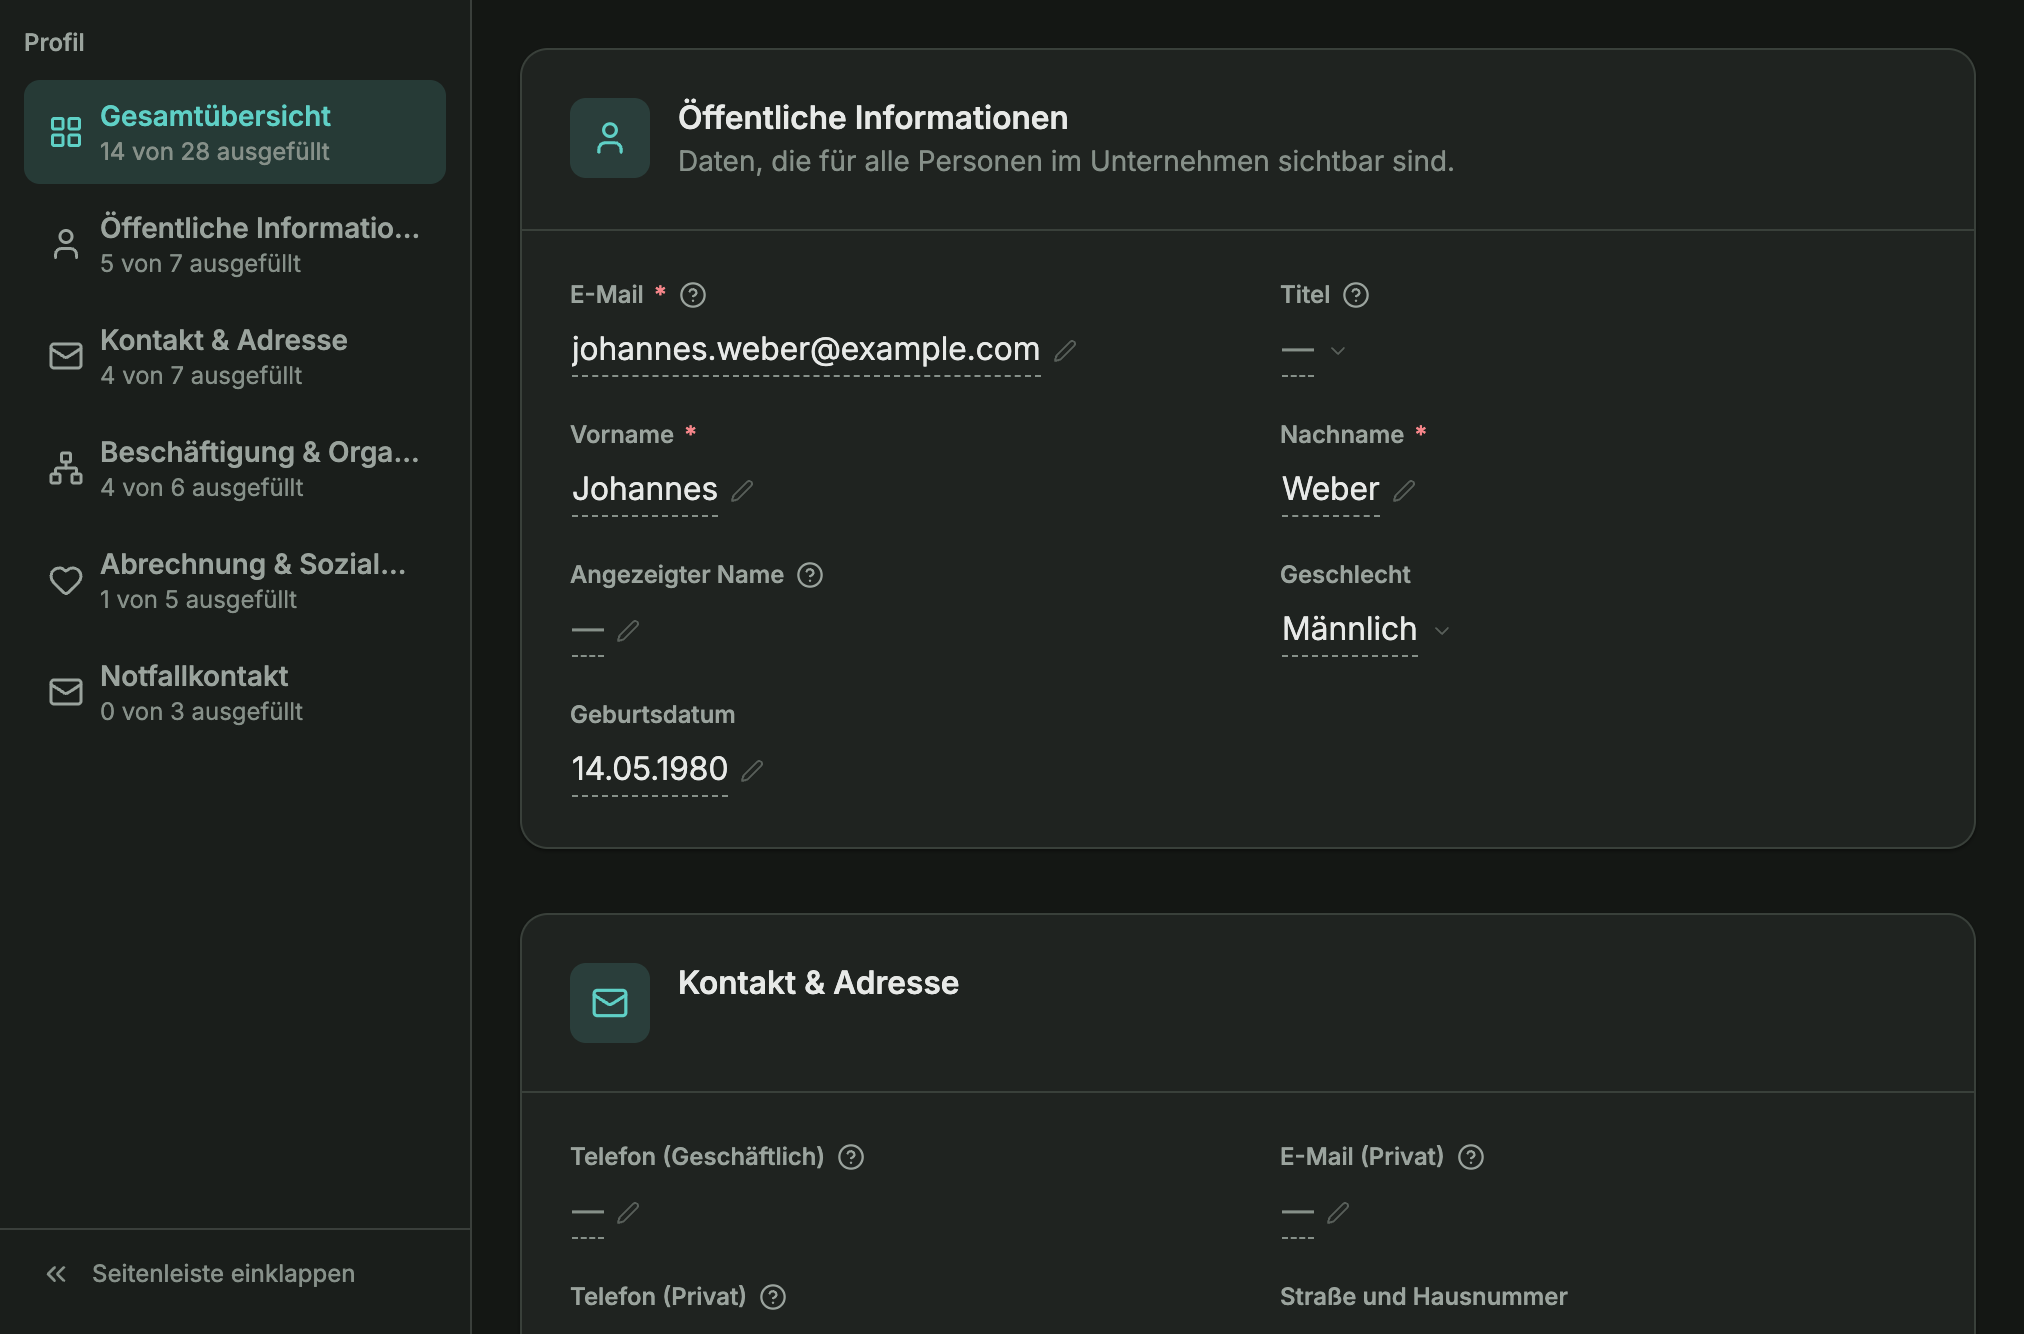Open Kontakt & Adresse sidebar section

(235, 356)
